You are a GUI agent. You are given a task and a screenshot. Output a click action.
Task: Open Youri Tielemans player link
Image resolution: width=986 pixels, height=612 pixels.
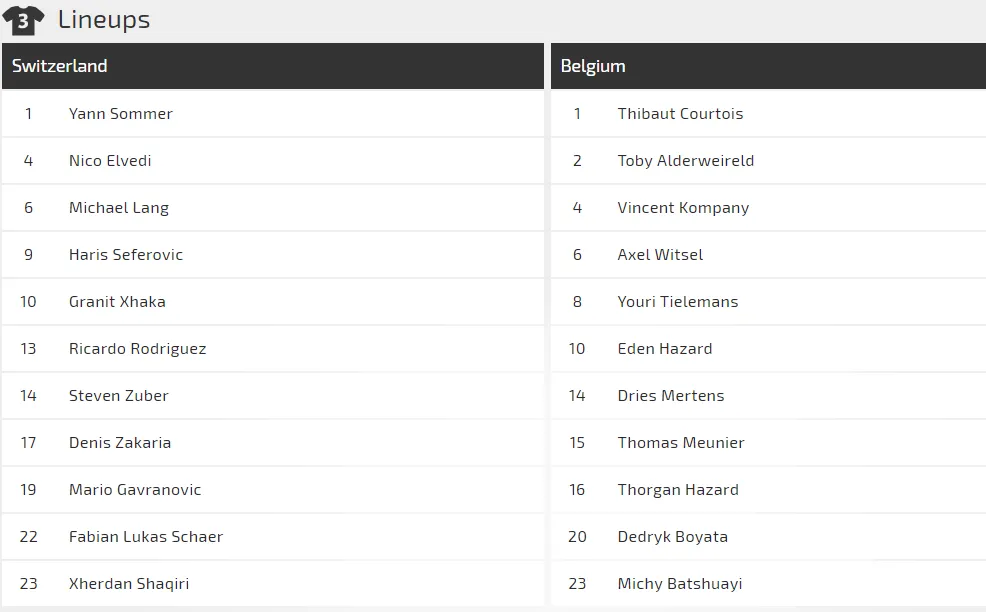pyautogui.click(x=678, y=302)
